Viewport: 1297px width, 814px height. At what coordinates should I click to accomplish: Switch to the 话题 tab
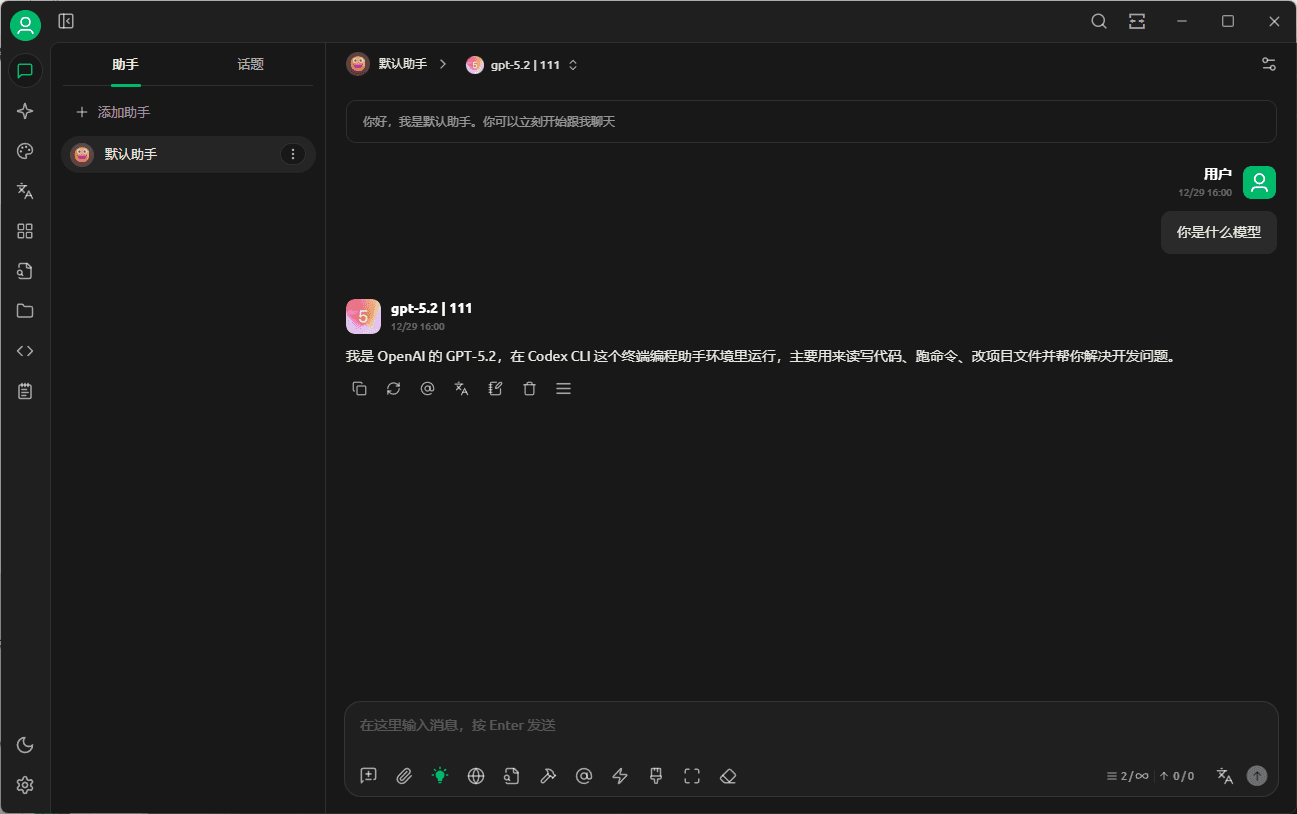click(250, 65)
